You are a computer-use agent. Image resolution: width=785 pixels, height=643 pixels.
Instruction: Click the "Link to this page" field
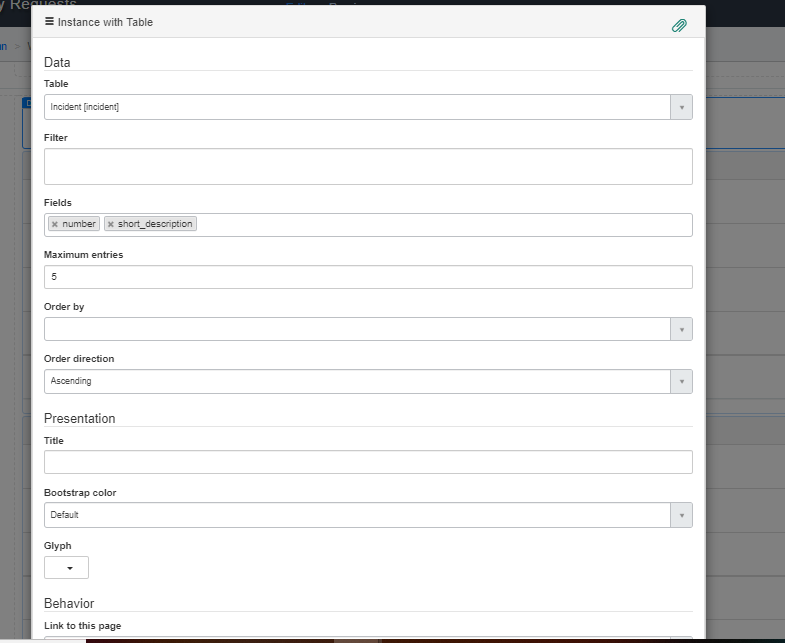[368, 637]
